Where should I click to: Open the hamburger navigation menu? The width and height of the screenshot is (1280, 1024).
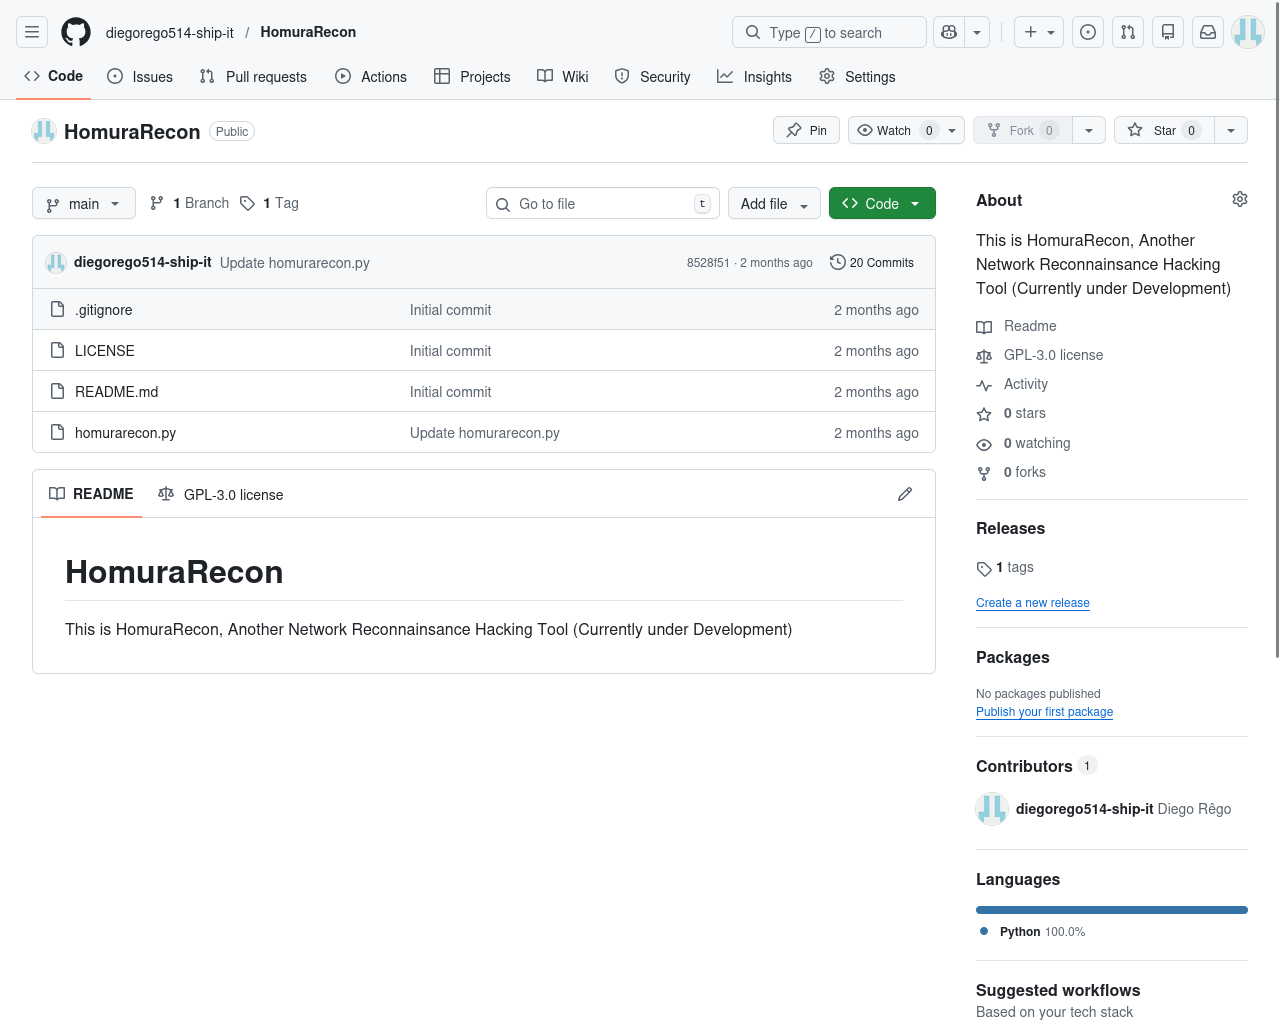tap(32, 32)
